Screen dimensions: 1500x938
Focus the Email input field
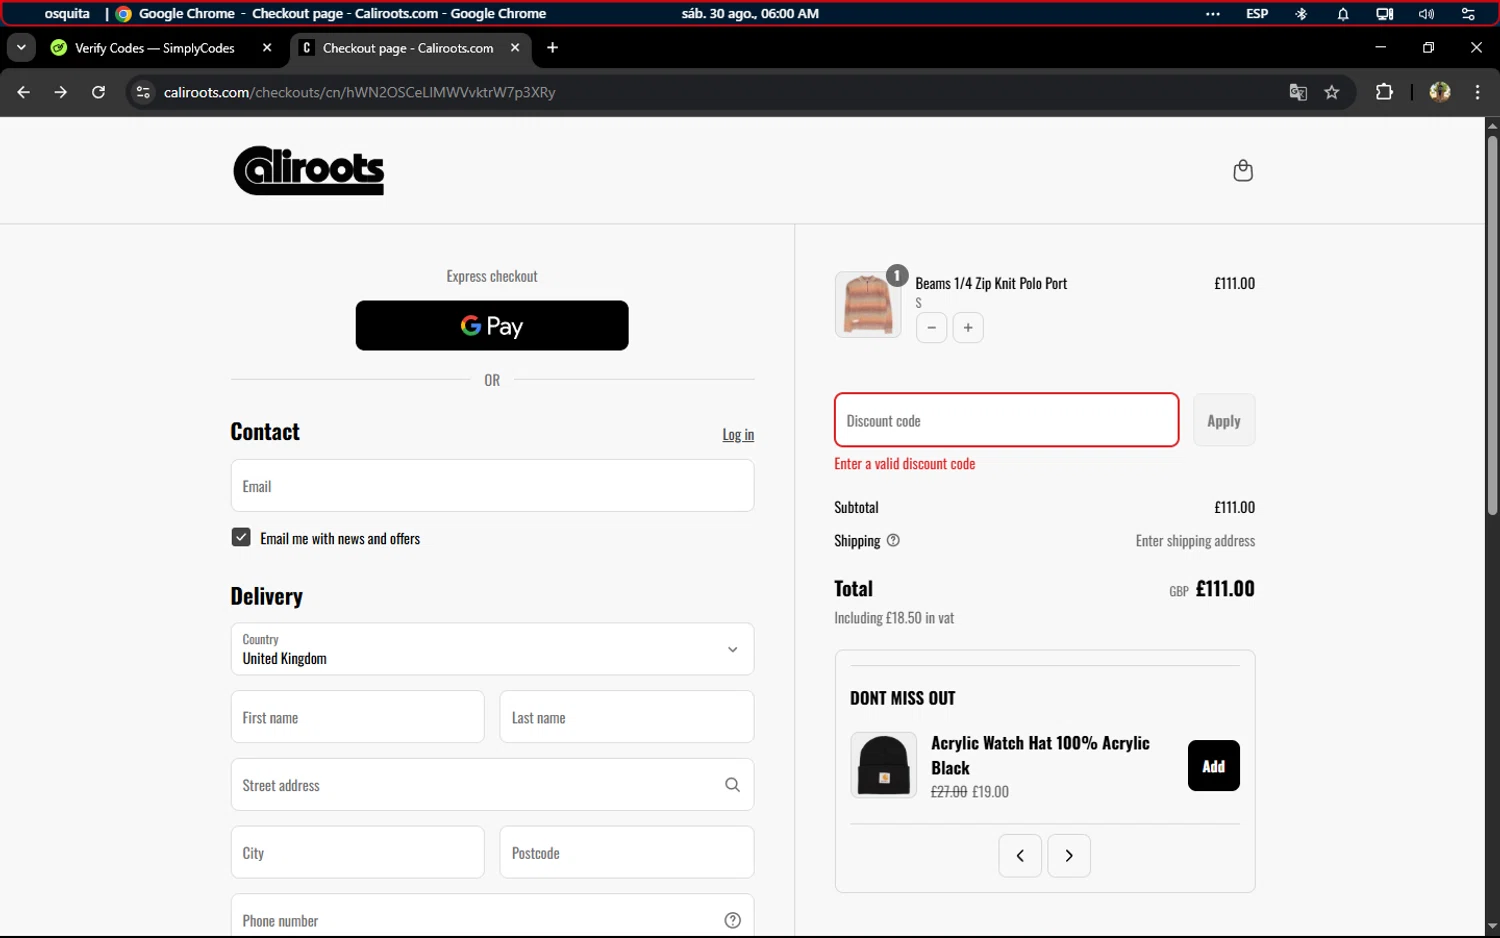492,486
